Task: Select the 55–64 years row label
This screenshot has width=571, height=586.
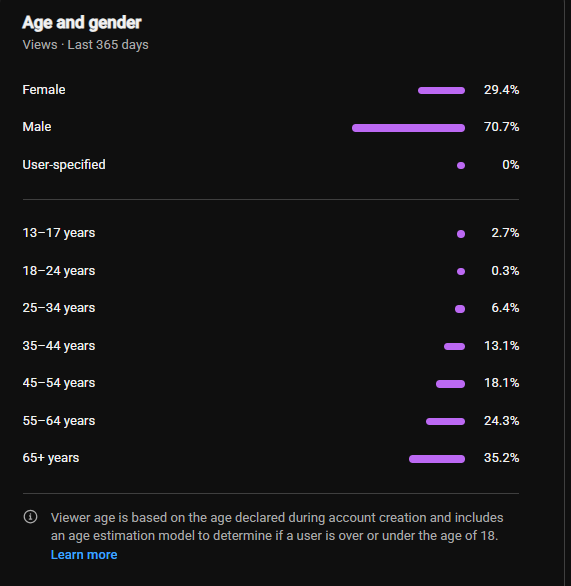Action: pos(59,421)
